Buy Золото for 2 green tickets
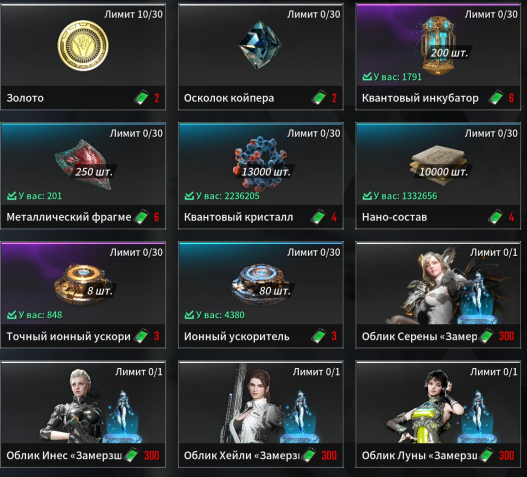 click(147, 98)
